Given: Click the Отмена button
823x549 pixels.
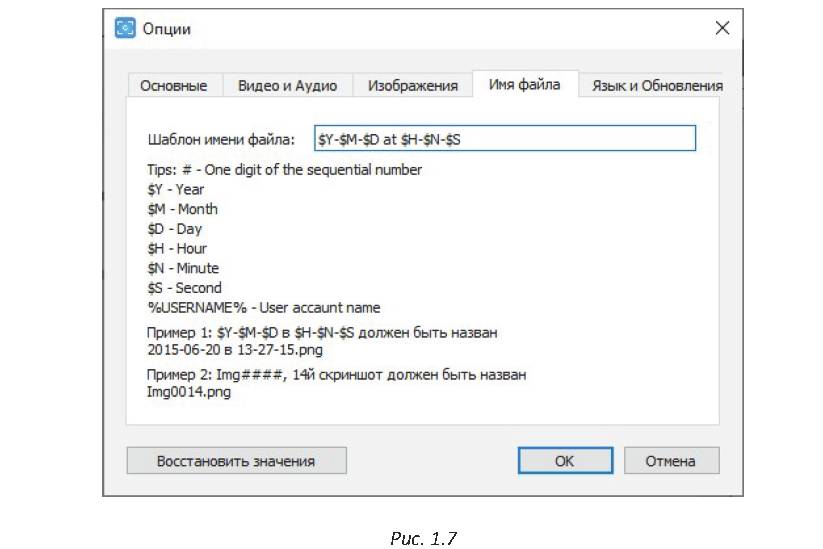Looking at the screenshot, I should 671,461.
